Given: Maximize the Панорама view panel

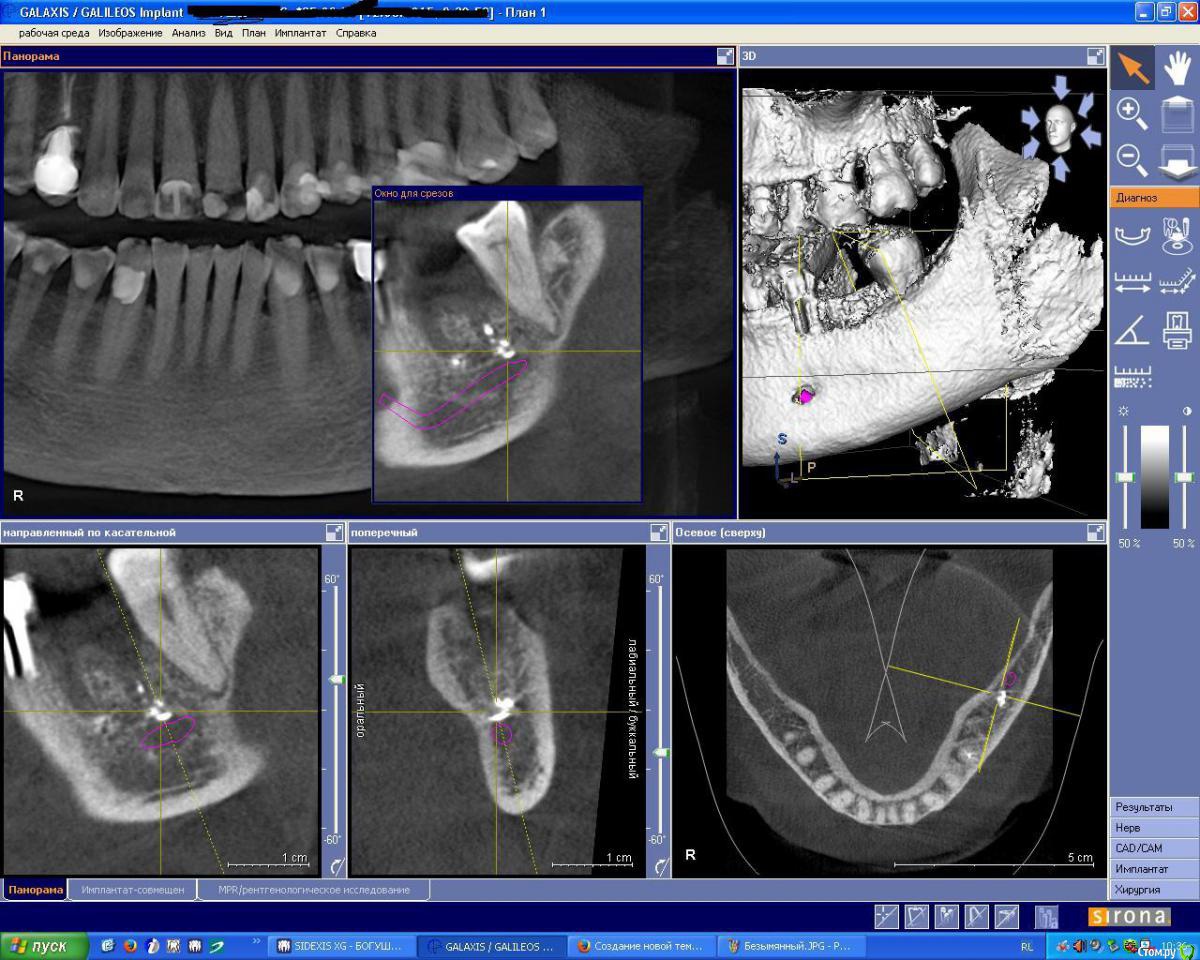Looking at the screenshot, I should [725, 57].
